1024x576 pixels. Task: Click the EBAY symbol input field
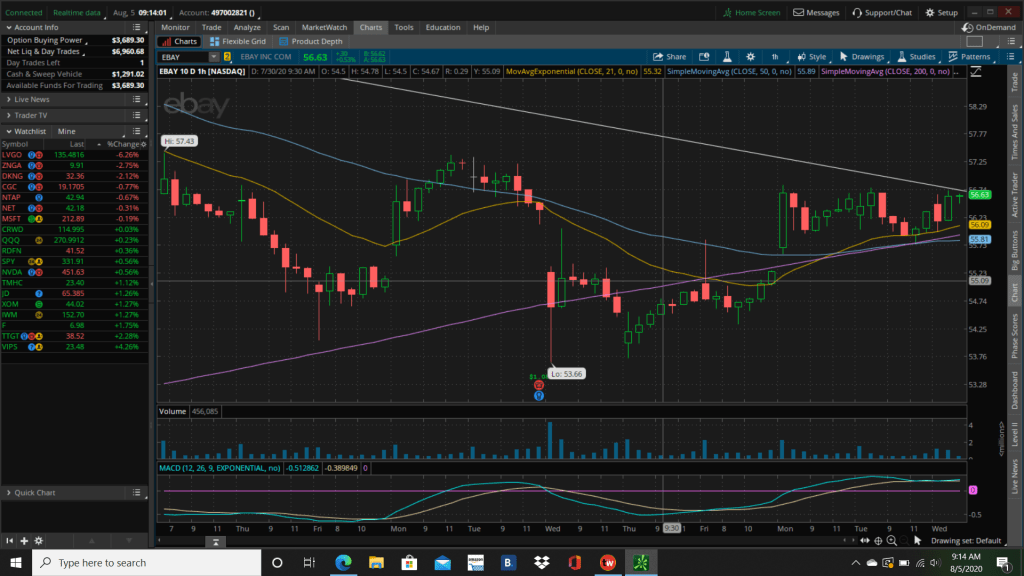tap(189, 58)
